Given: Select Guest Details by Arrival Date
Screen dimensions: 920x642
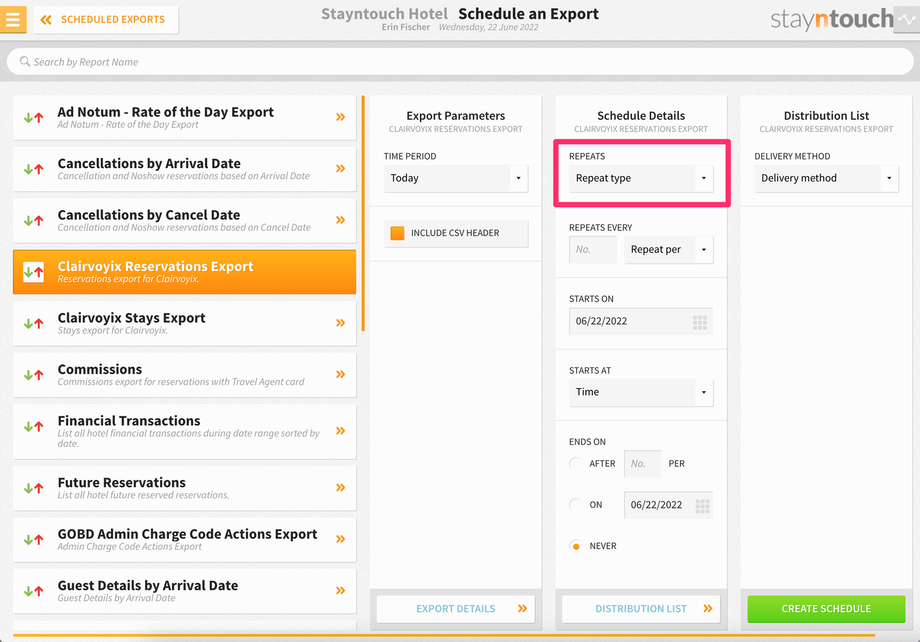Looking at the screenshot, I should coord(184,591).
